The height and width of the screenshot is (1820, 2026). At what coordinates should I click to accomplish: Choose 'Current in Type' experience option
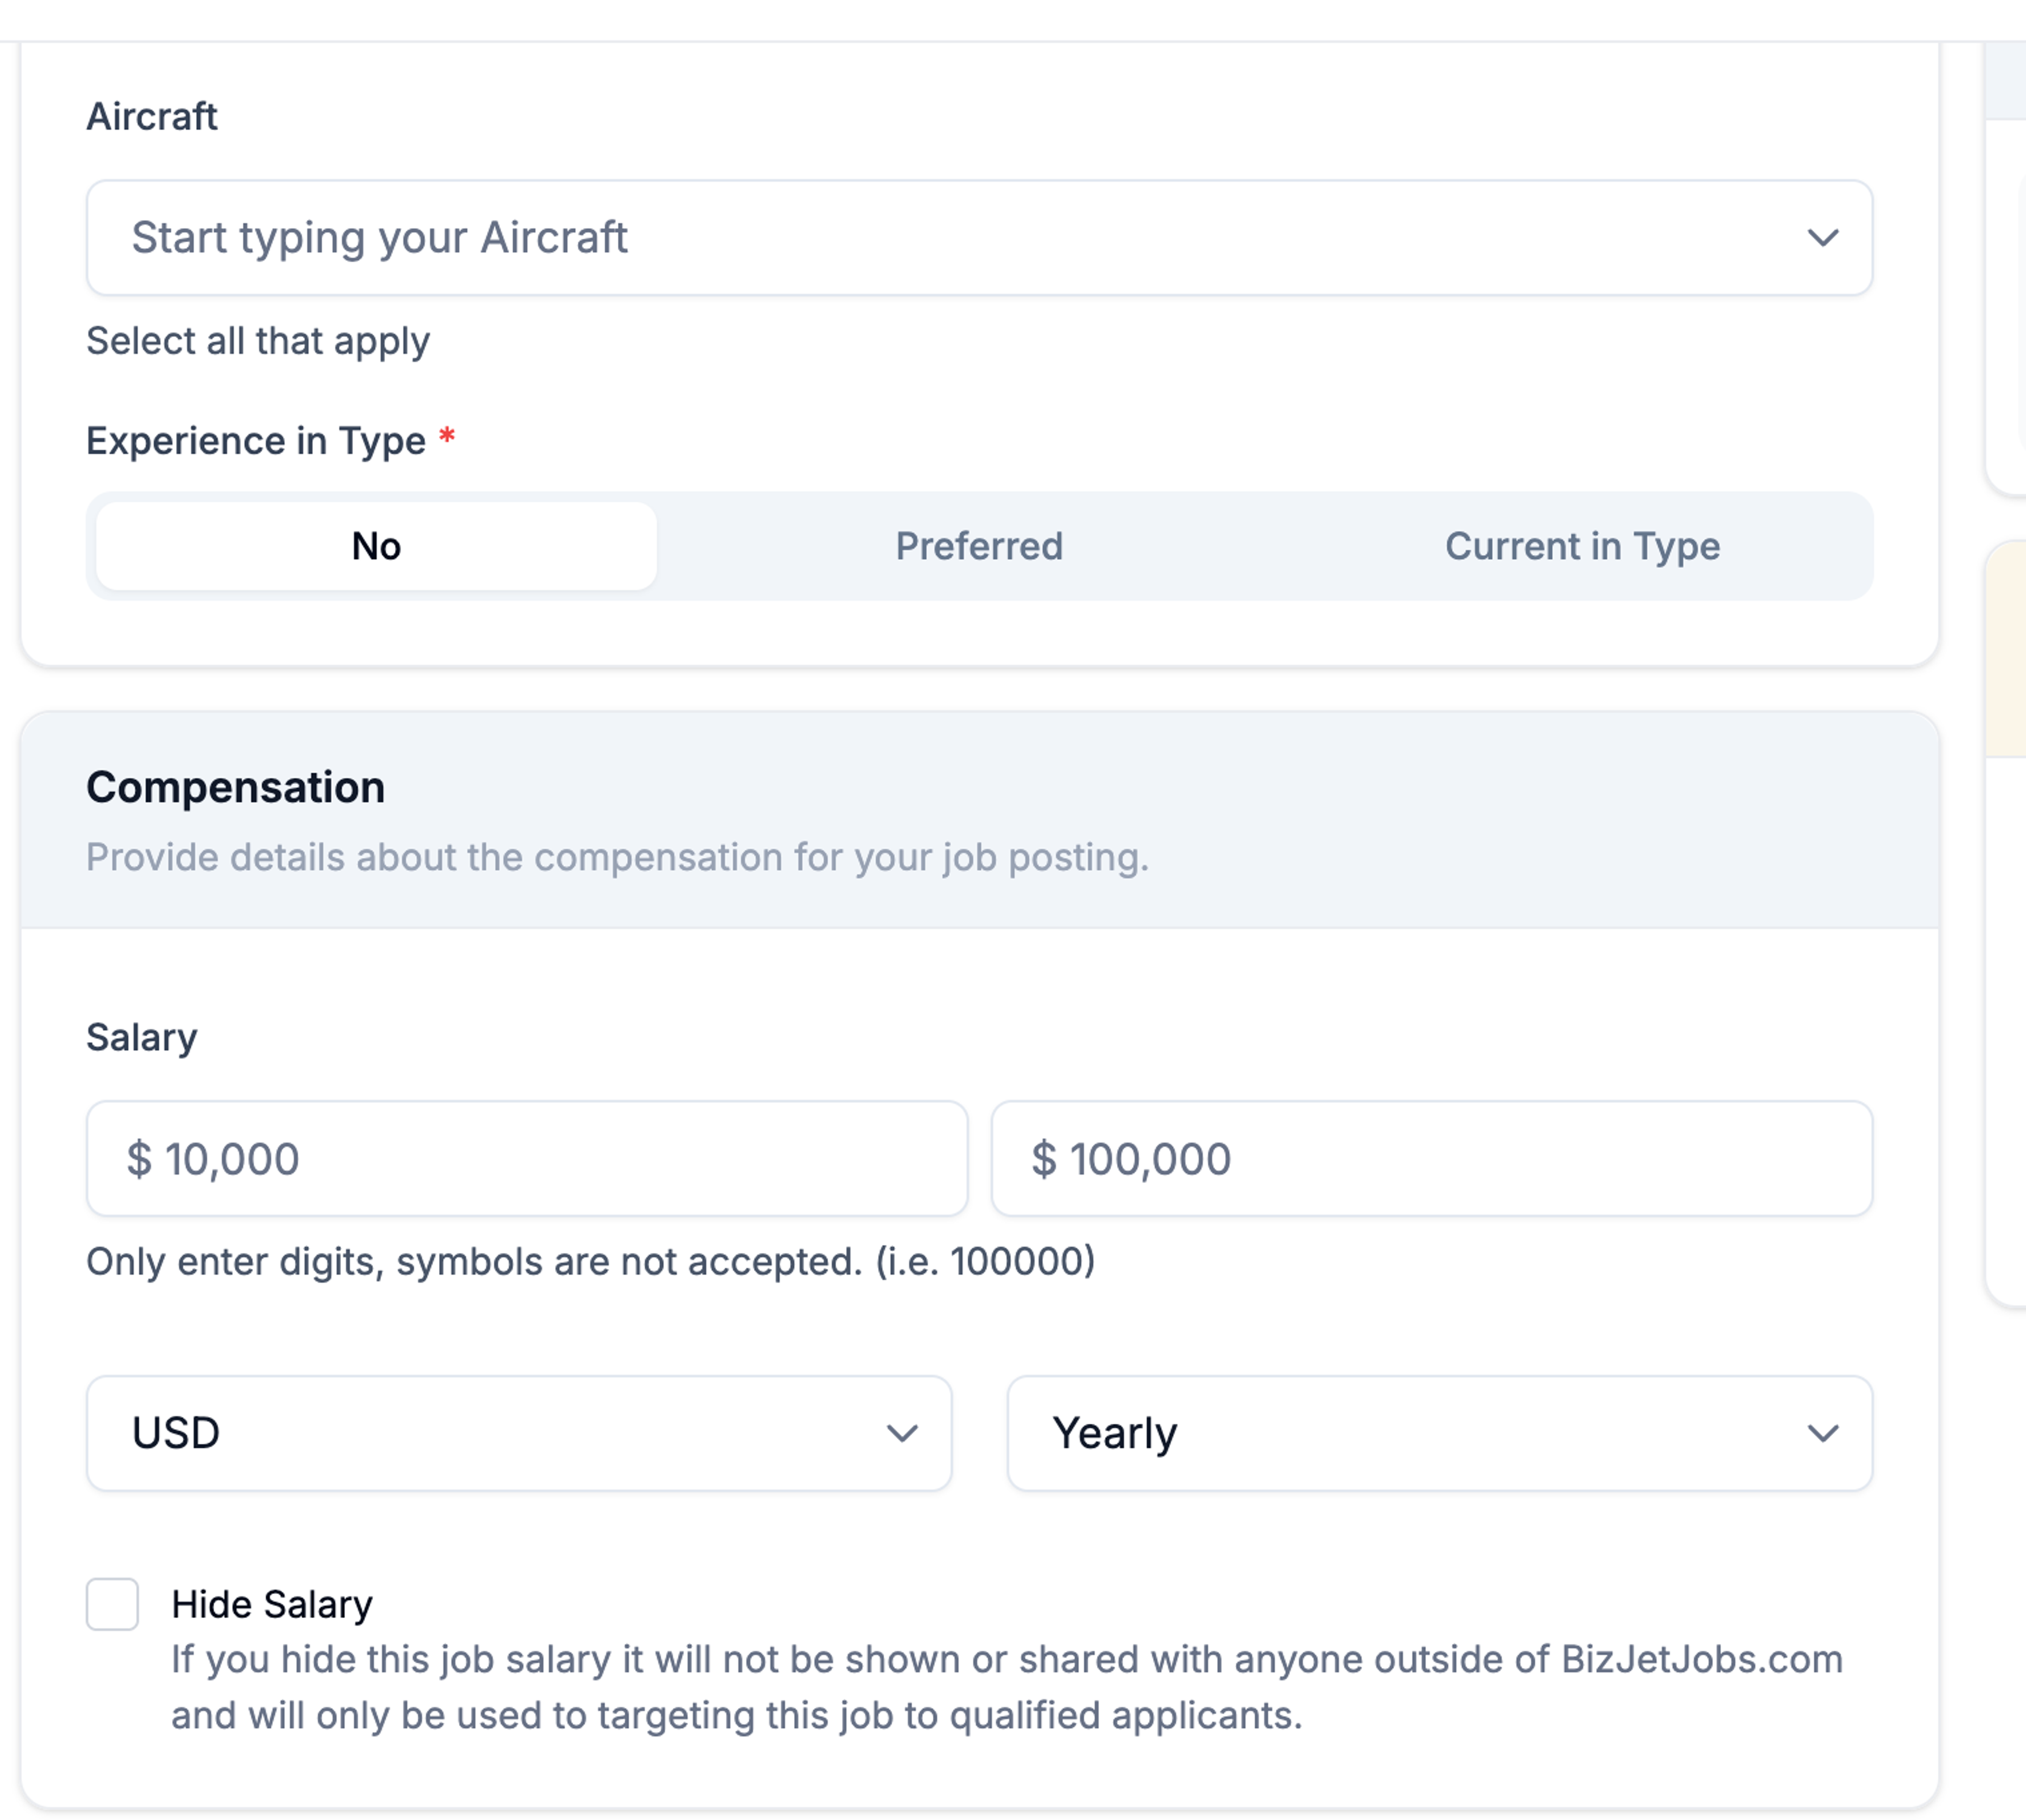[x=1582, y=546]
